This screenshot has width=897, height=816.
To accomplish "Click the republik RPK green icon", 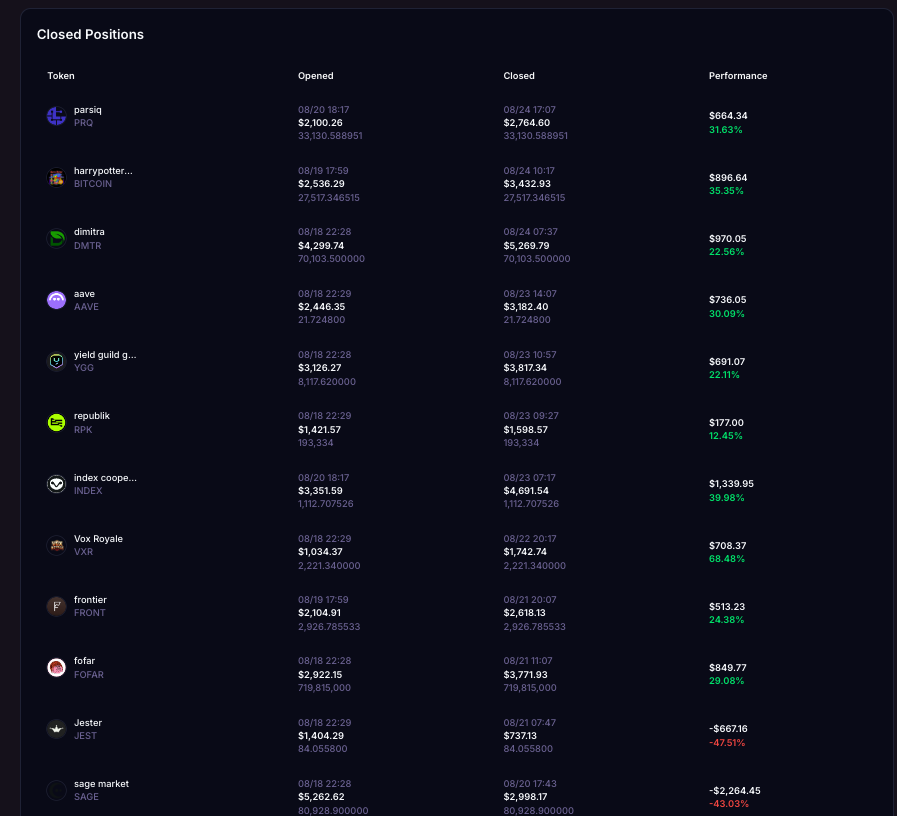I will pyautogui.click(x=56, y=422).
